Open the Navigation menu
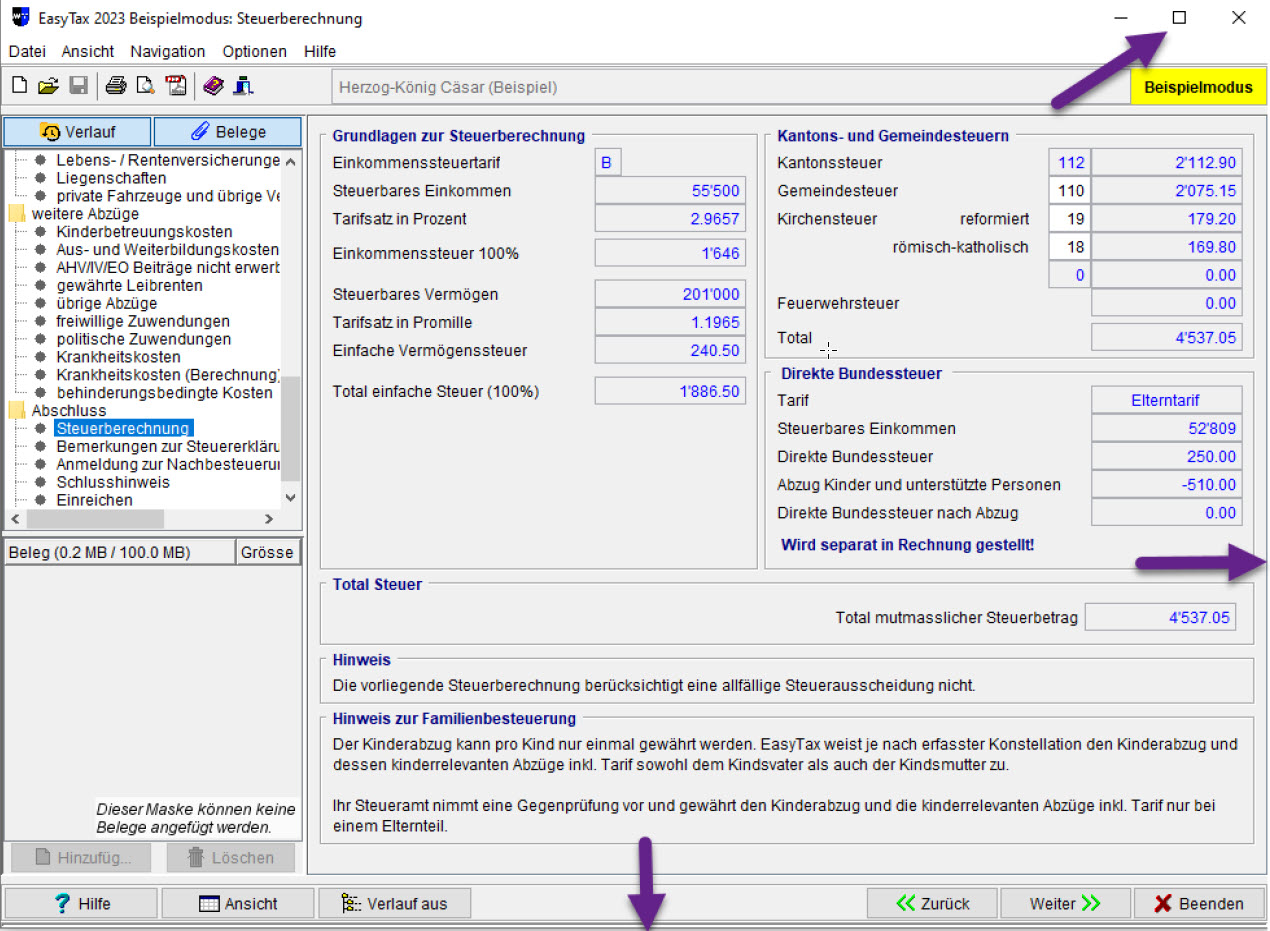1270x931 pixels. pyautogui.click(x=168, y=51)
